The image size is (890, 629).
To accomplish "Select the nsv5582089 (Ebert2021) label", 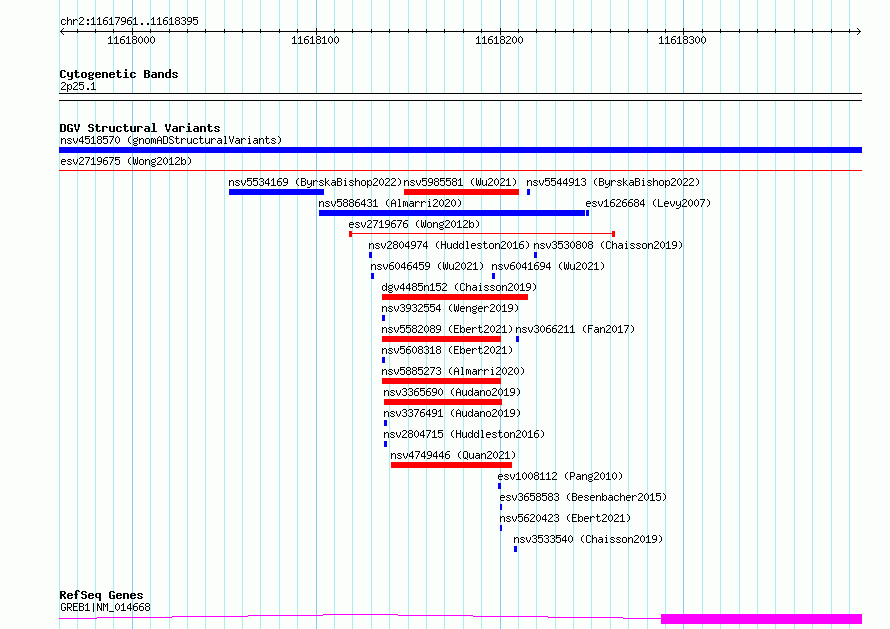I will 447,329.
